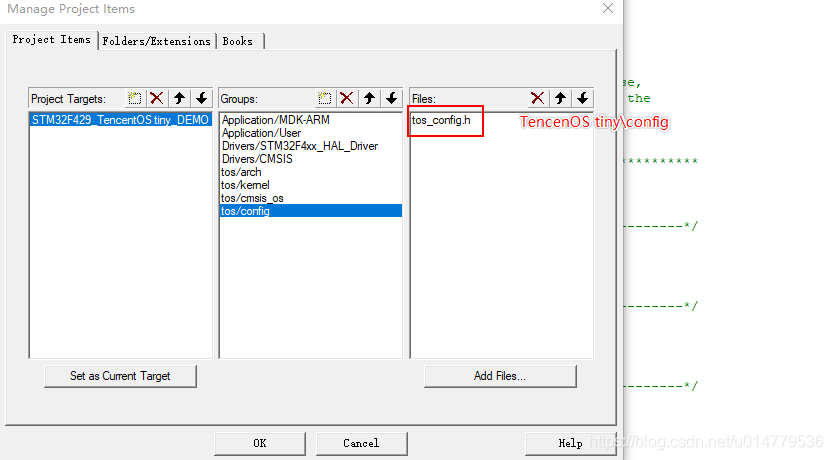The width and height of the screenshot is (833, 460).
Task: Move selected file up
Action: [560, 98]
